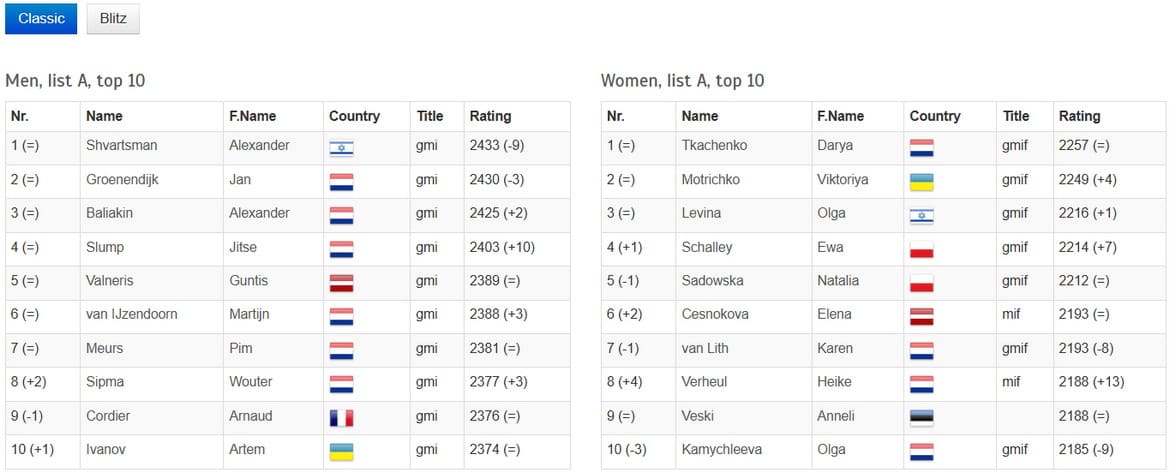
Task: Switch to the Blitz rating tab
Action: point(113,18)
